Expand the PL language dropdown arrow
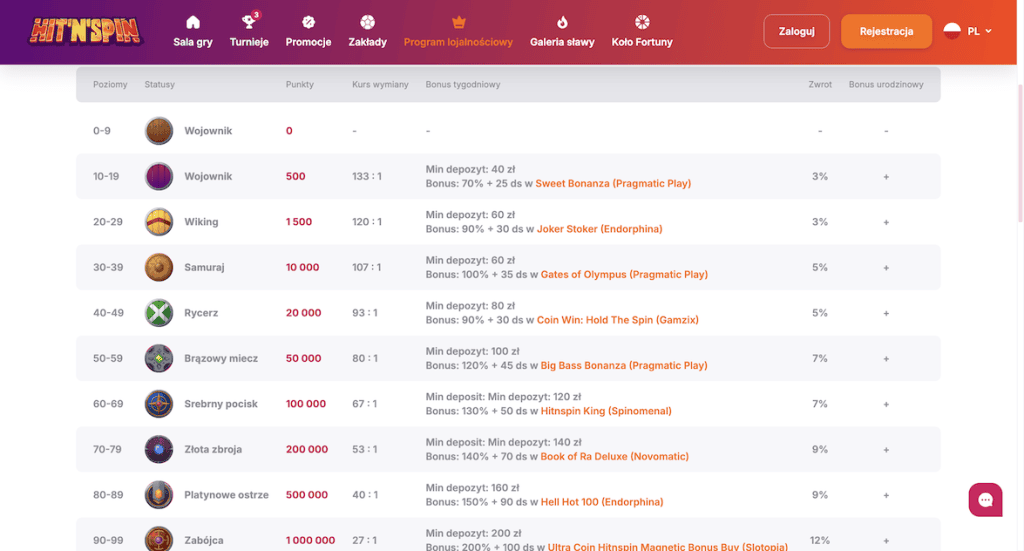Image resolution: width=1024 pixels, height=551 pixels. click(x=988, y=31)
